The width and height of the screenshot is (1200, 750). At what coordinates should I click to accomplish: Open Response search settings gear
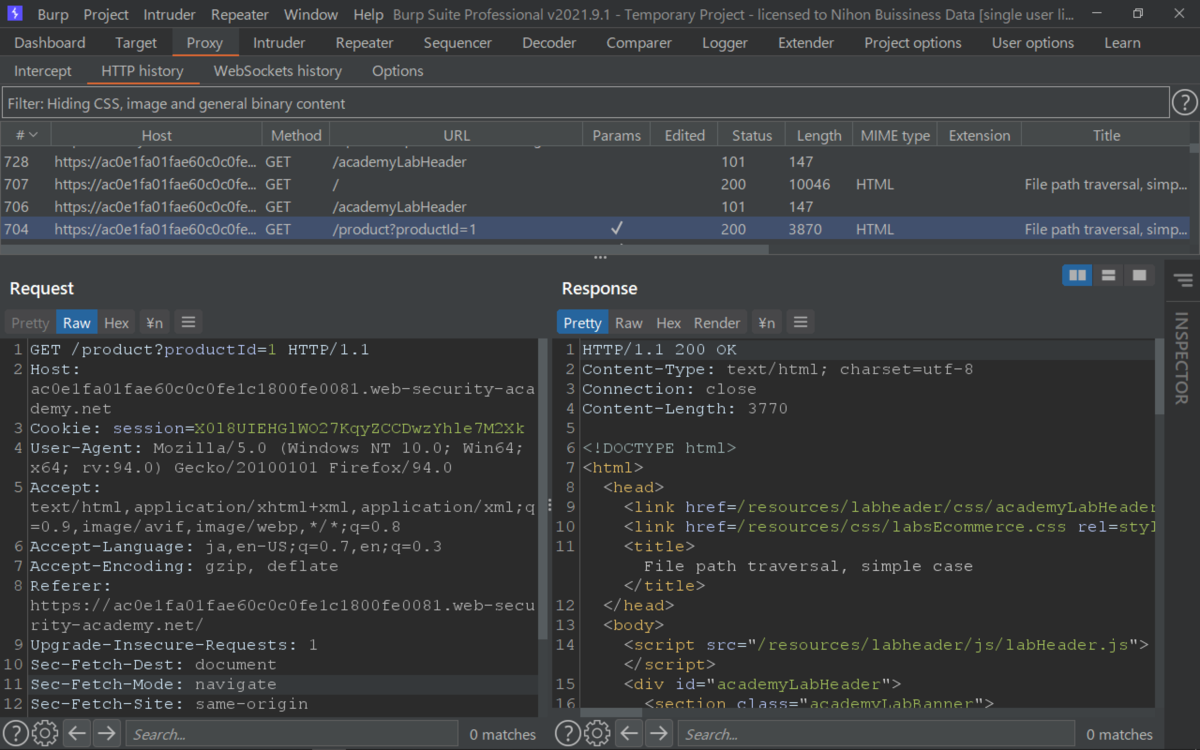click(x=597, y=733)
